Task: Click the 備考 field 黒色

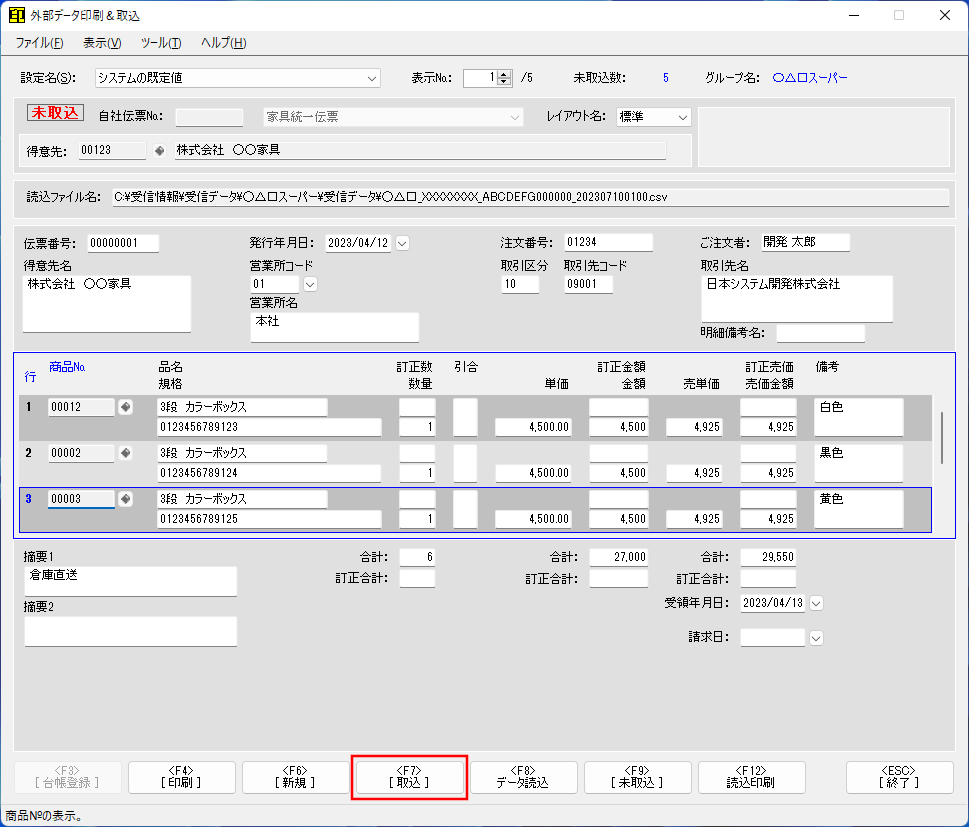Action: (x=858, y=463)
